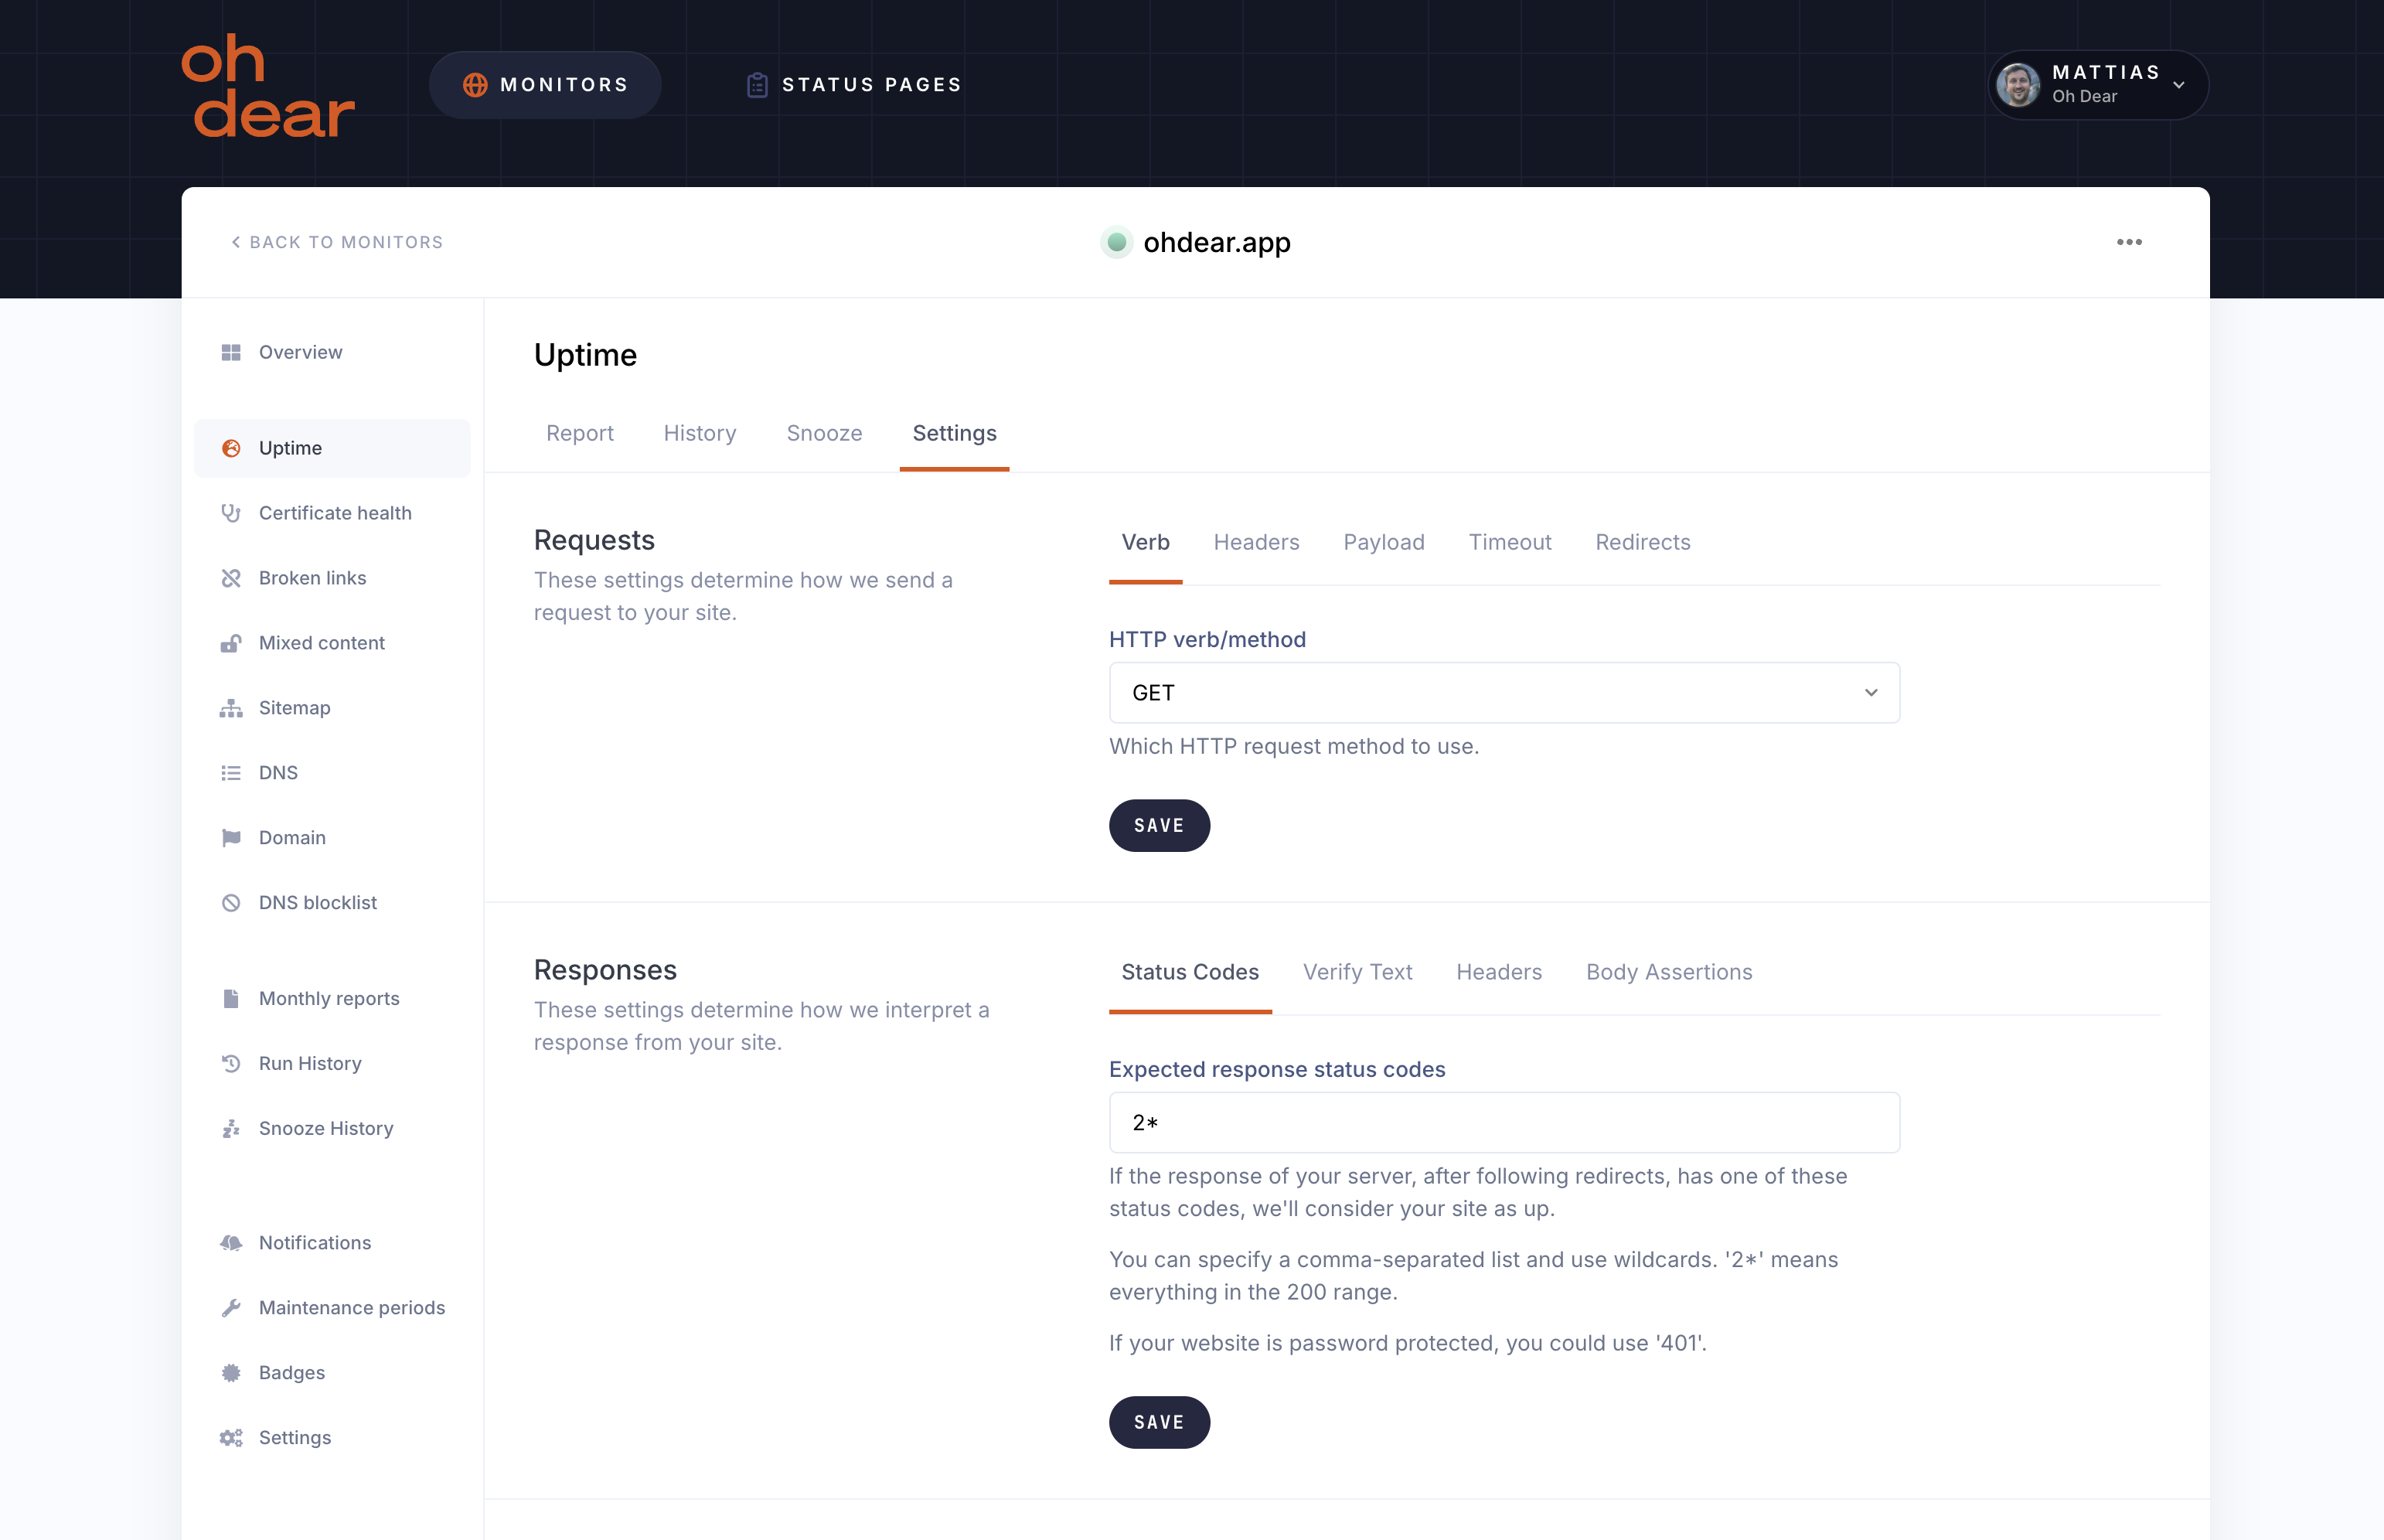Click the Maintenance periods wrench icon
This screenshot has height=1540, width=2384.
click(231, 1308)
